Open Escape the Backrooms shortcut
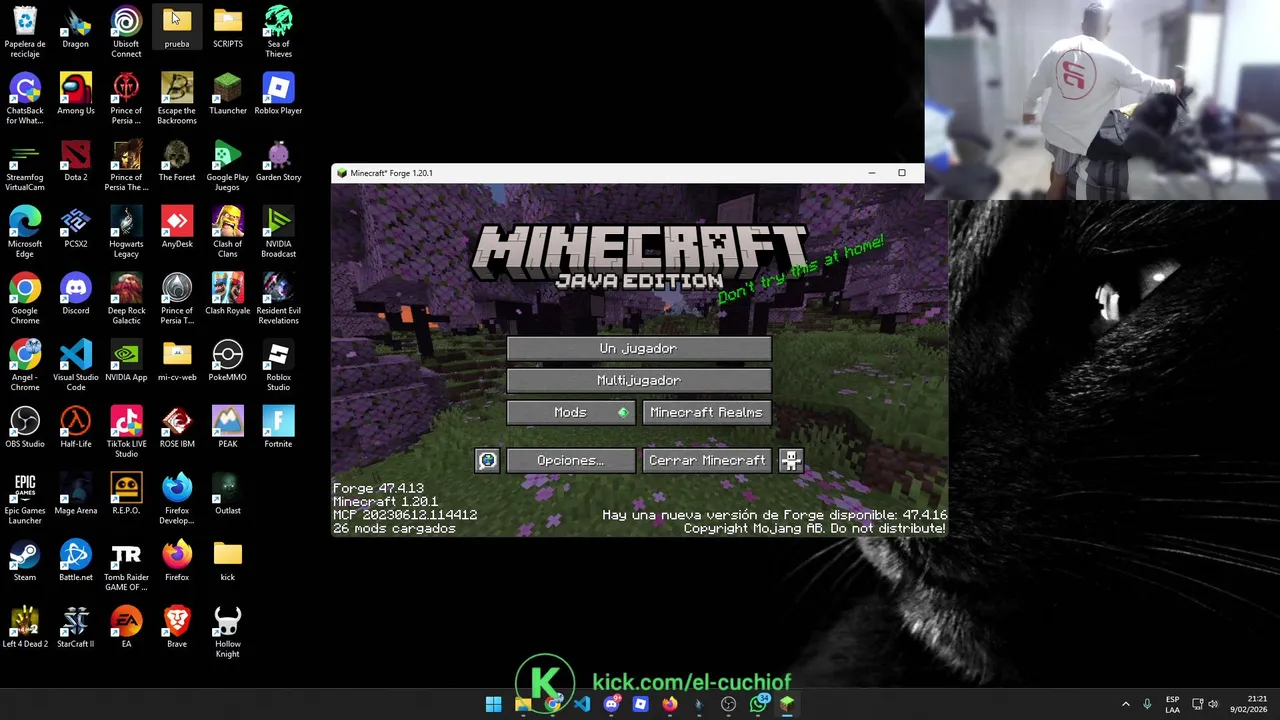The width and height of the screenshot is (1280, 720). click(177, 99)
